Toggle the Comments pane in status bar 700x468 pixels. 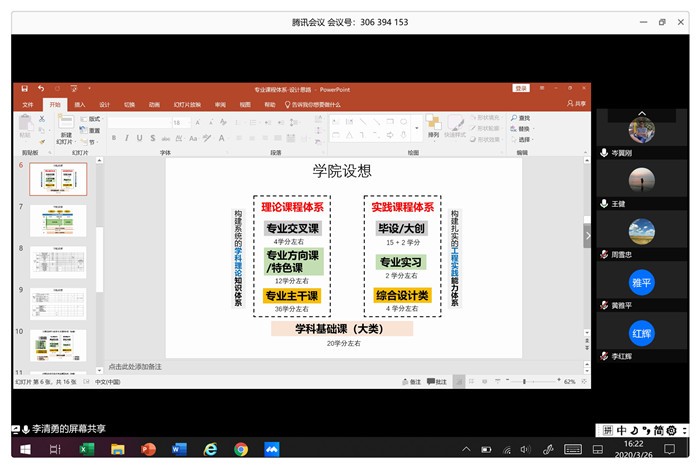point(438,382)
